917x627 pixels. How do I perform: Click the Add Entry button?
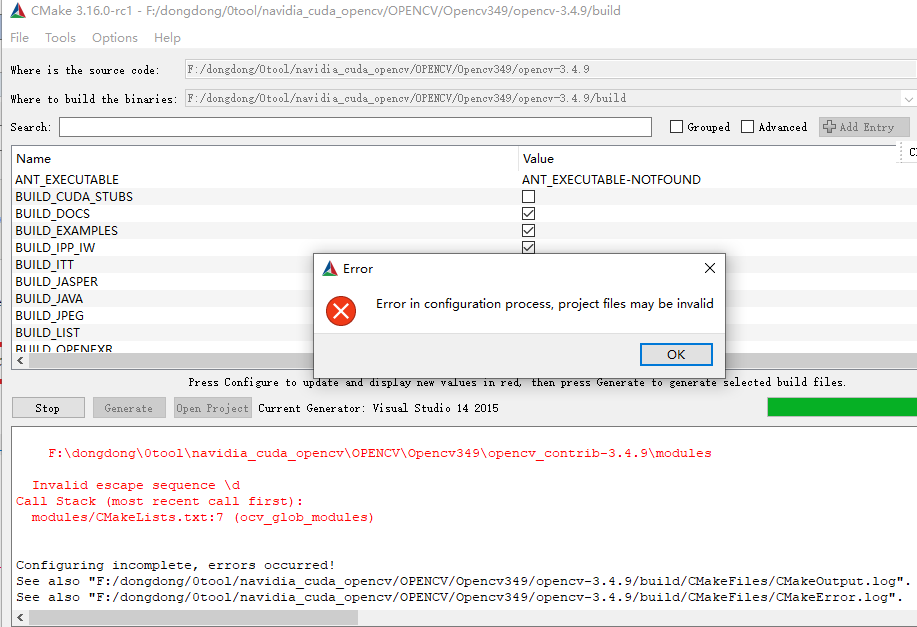pos(864,127)
